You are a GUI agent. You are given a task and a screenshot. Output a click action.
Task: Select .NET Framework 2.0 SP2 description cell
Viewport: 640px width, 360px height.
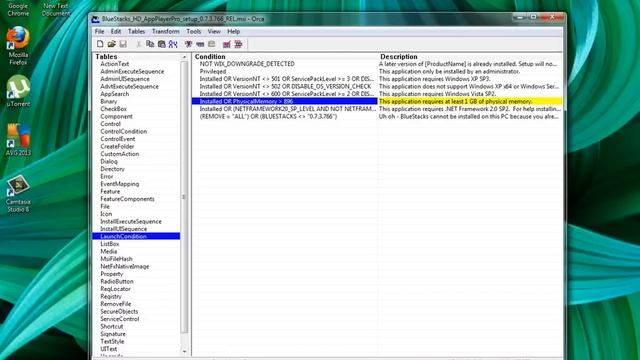[470, 109]
